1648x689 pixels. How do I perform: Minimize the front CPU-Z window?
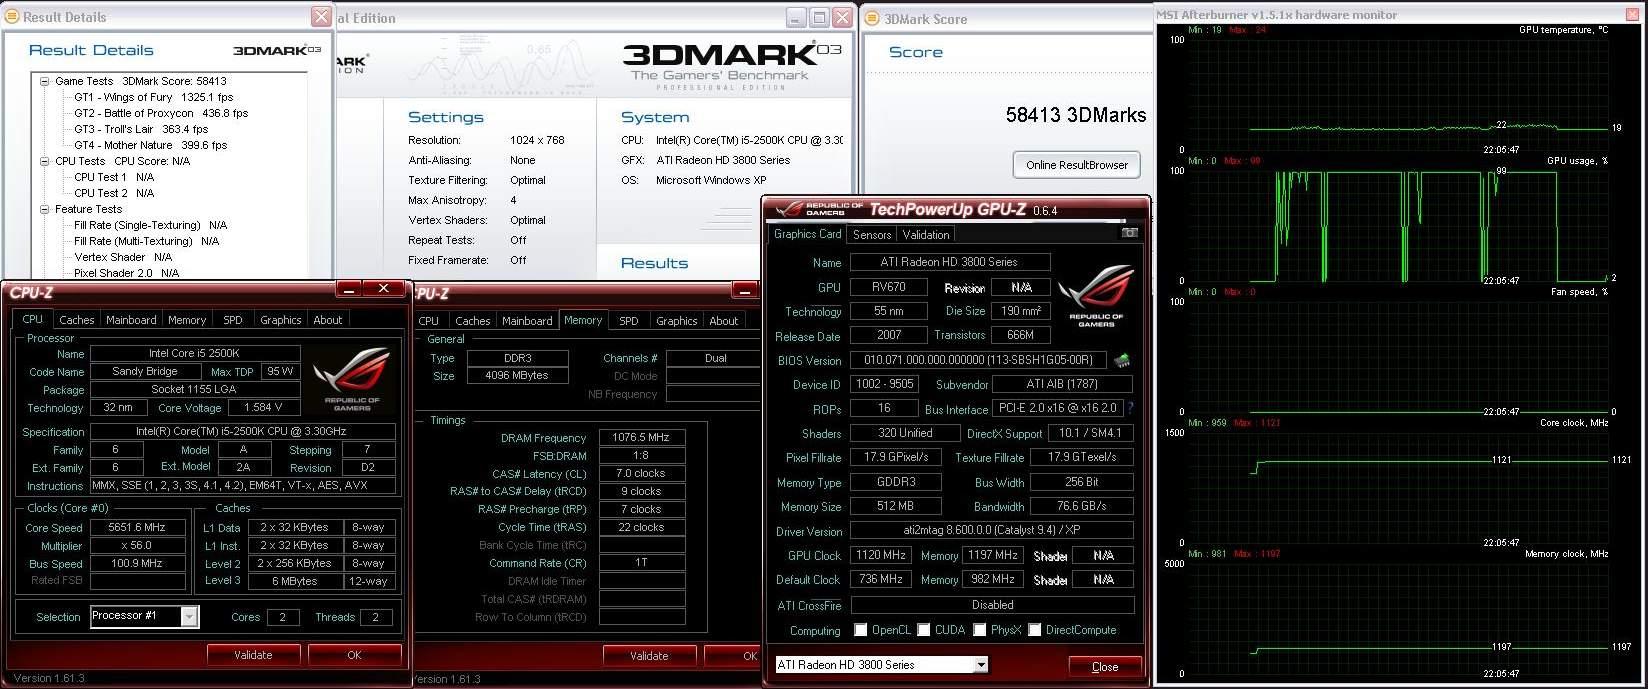(x=349, y=289)
